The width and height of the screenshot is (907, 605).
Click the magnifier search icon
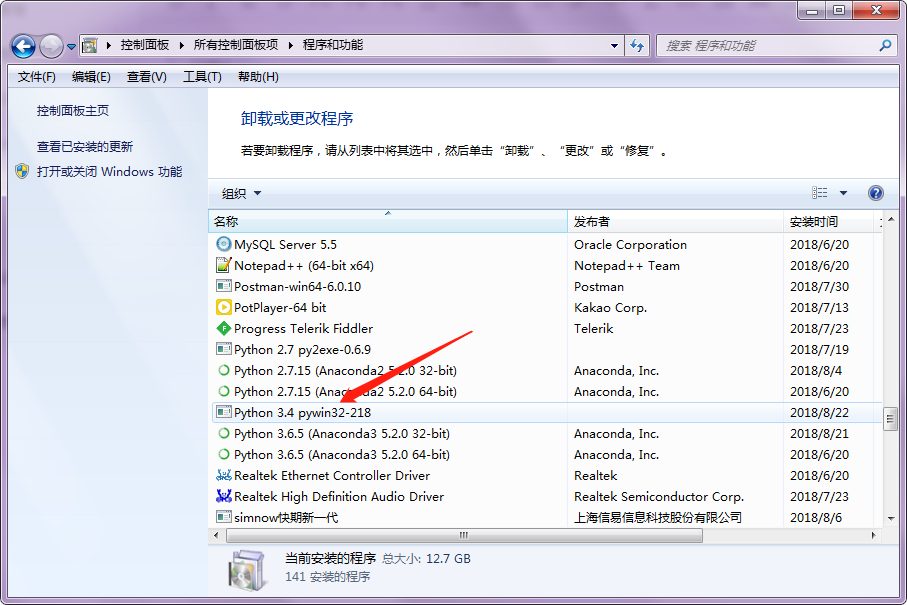[x=885, y=45]
